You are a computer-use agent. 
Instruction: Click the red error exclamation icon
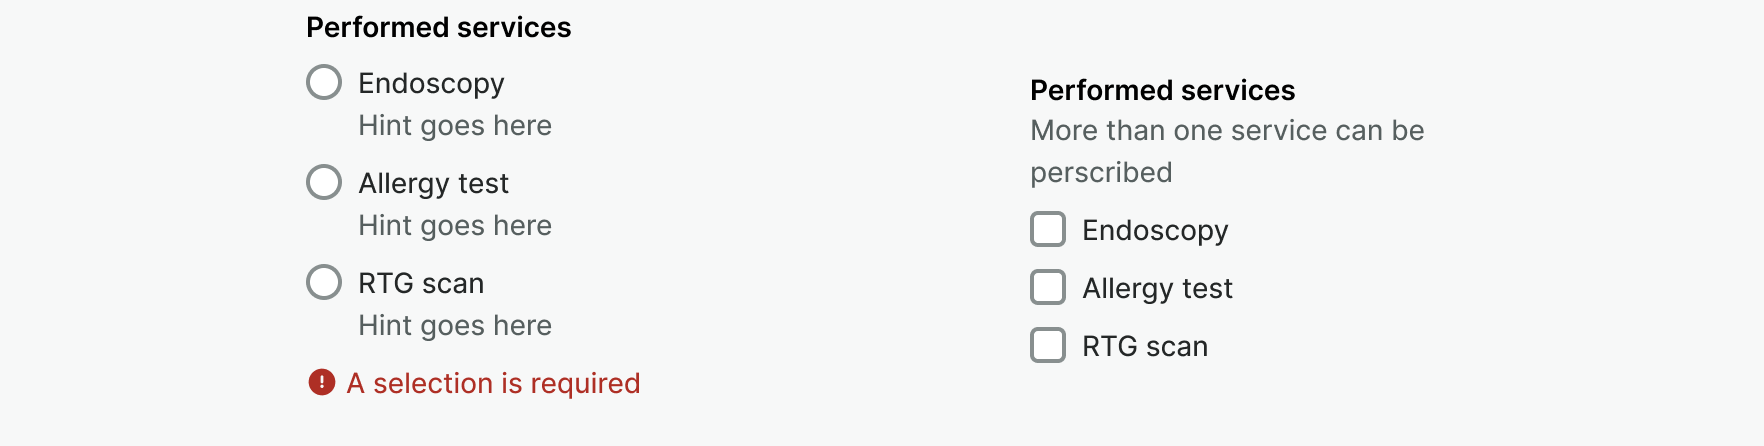tap(322, 382)
